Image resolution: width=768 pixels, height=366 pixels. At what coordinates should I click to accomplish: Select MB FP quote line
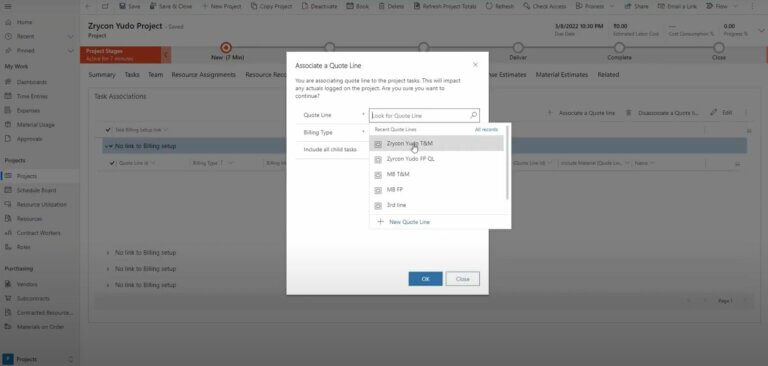tap(436, 190)
